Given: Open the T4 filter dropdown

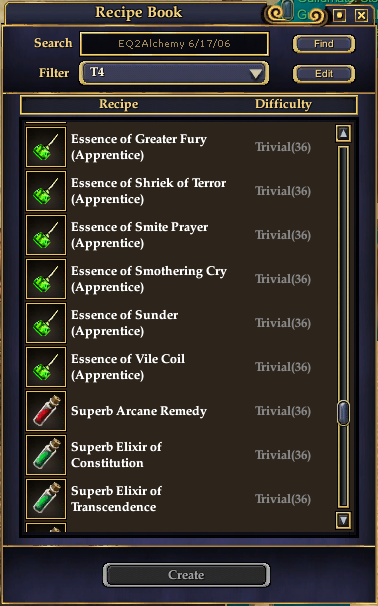Looking at the screenshot, I should click(174, 73).
